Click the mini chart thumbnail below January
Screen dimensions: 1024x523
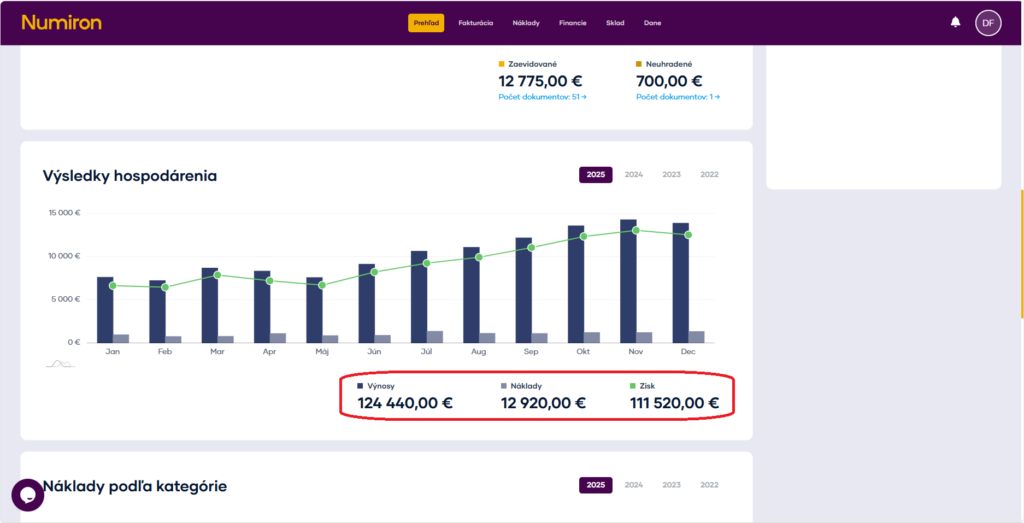pyautogui.click(x=61, y=364)
